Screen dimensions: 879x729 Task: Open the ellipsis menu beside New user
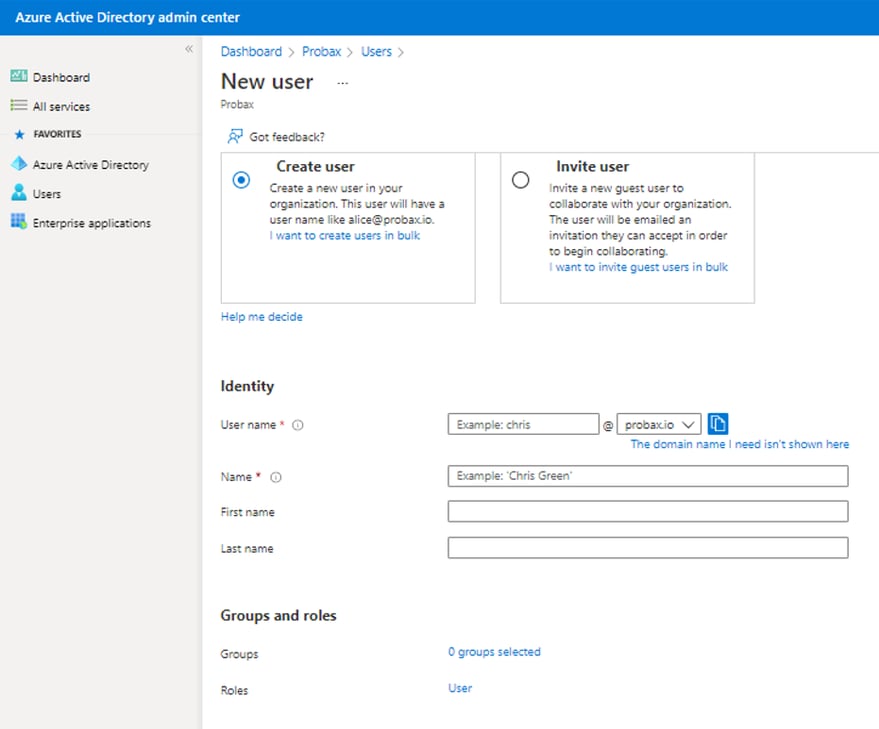(342, 83)
